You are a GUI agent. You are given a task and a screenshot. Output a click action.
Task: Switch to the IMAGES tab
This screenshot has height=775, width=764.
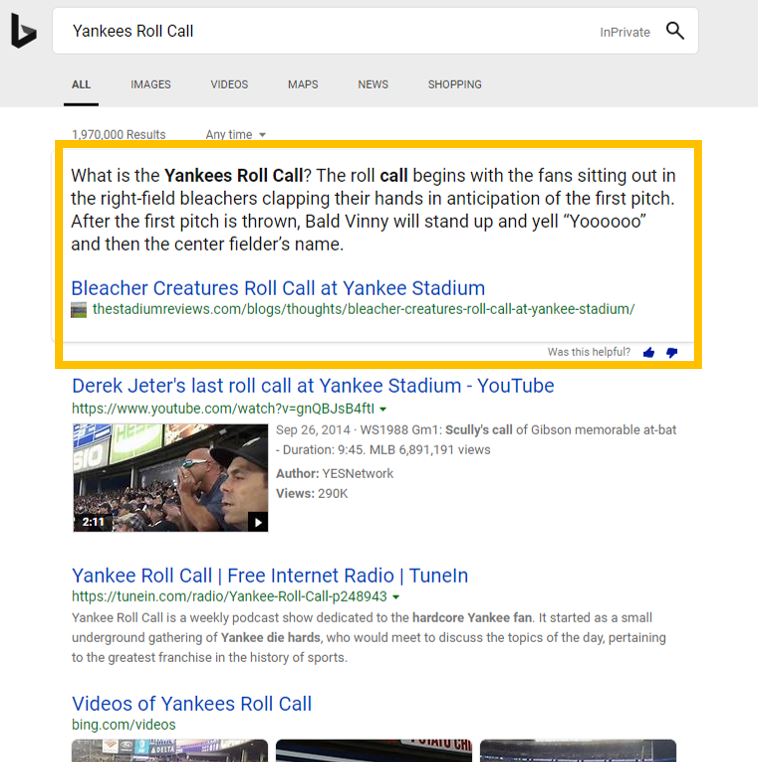[x=151, y=85]
